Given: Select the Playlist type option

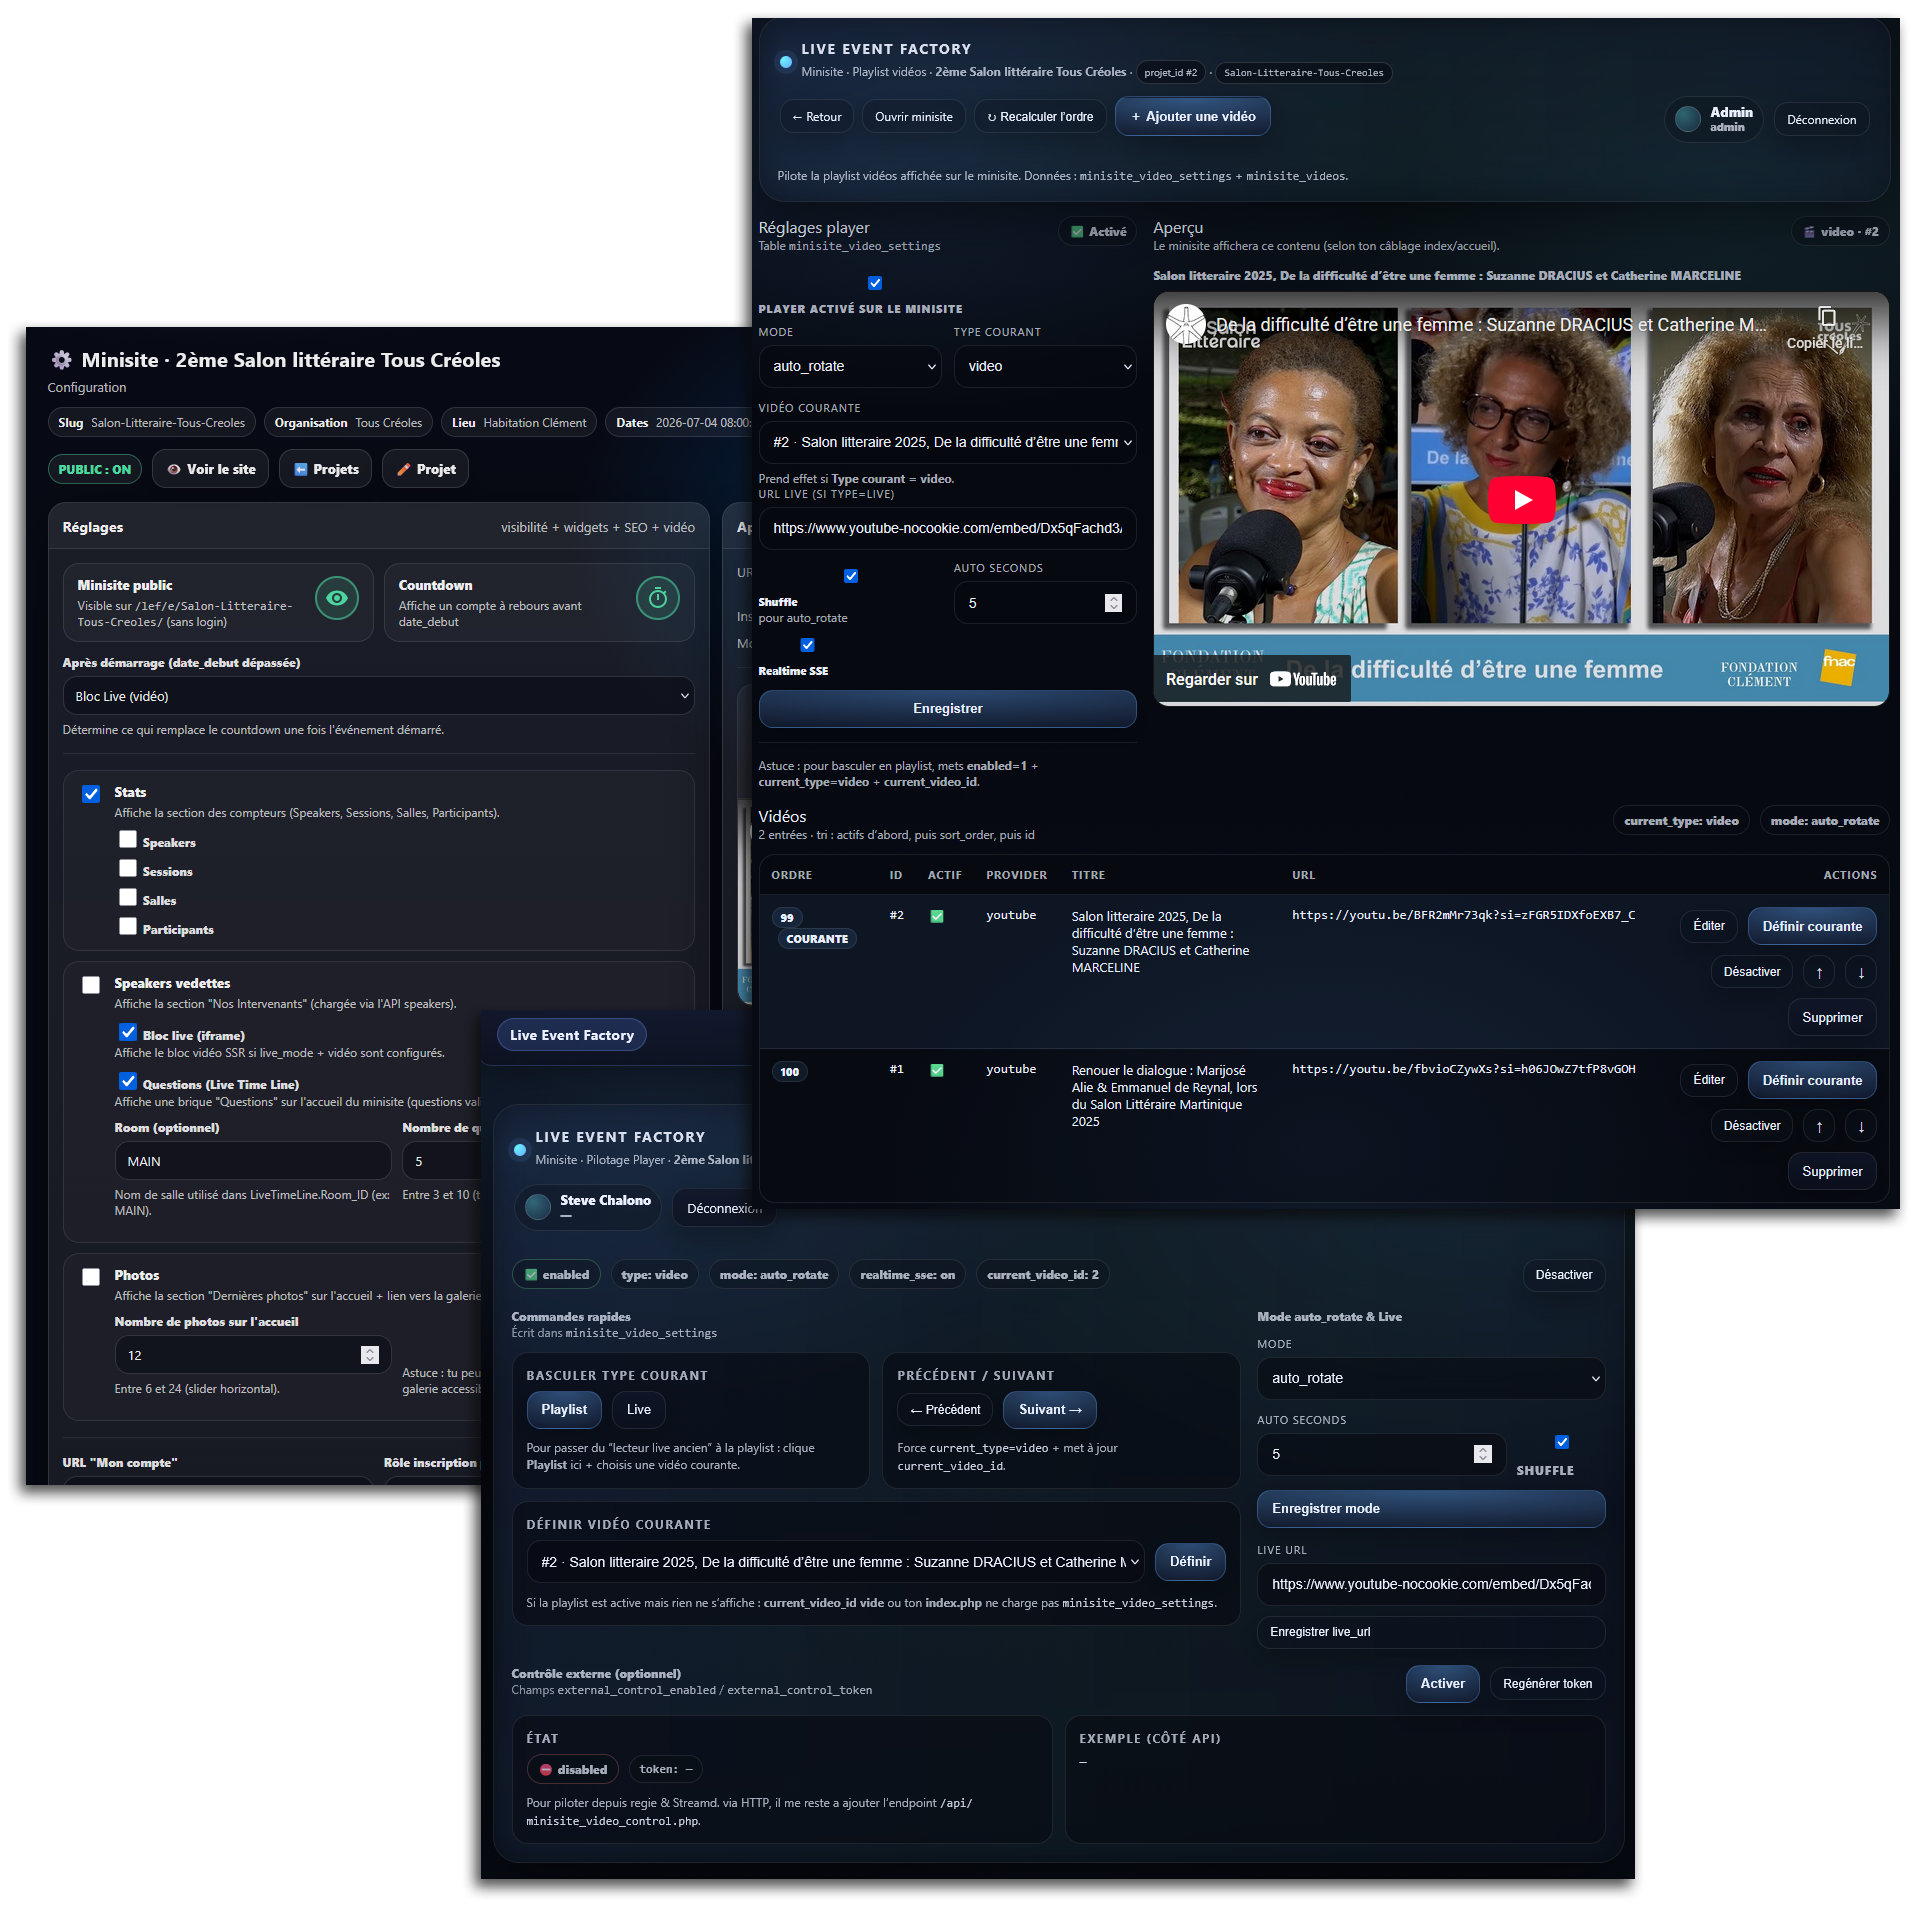Looking at the screenshot, I should 564,1409.
